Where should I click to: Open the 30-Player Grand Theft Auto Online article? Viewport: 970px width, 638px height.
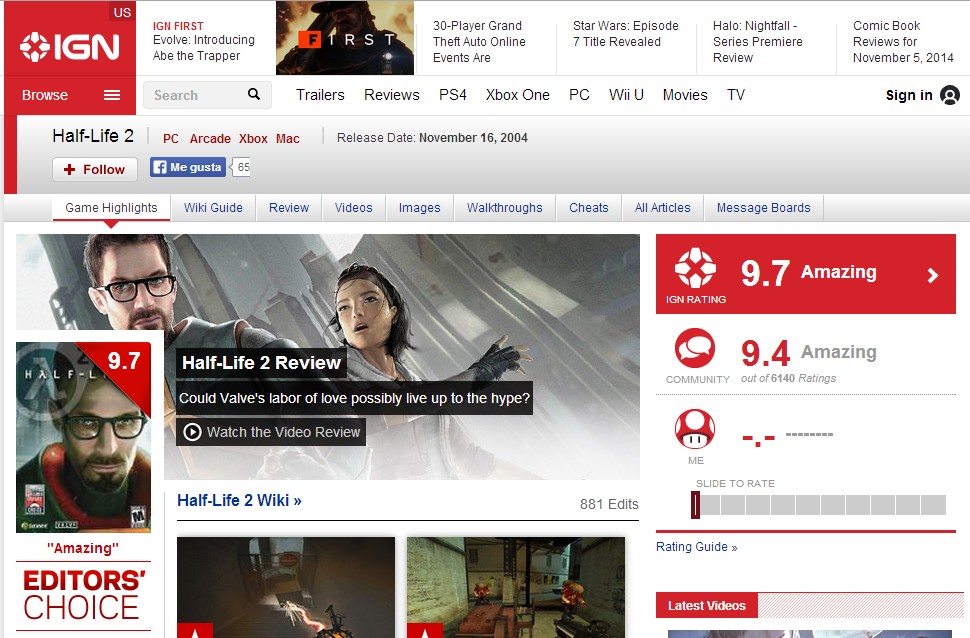(479, 41)
